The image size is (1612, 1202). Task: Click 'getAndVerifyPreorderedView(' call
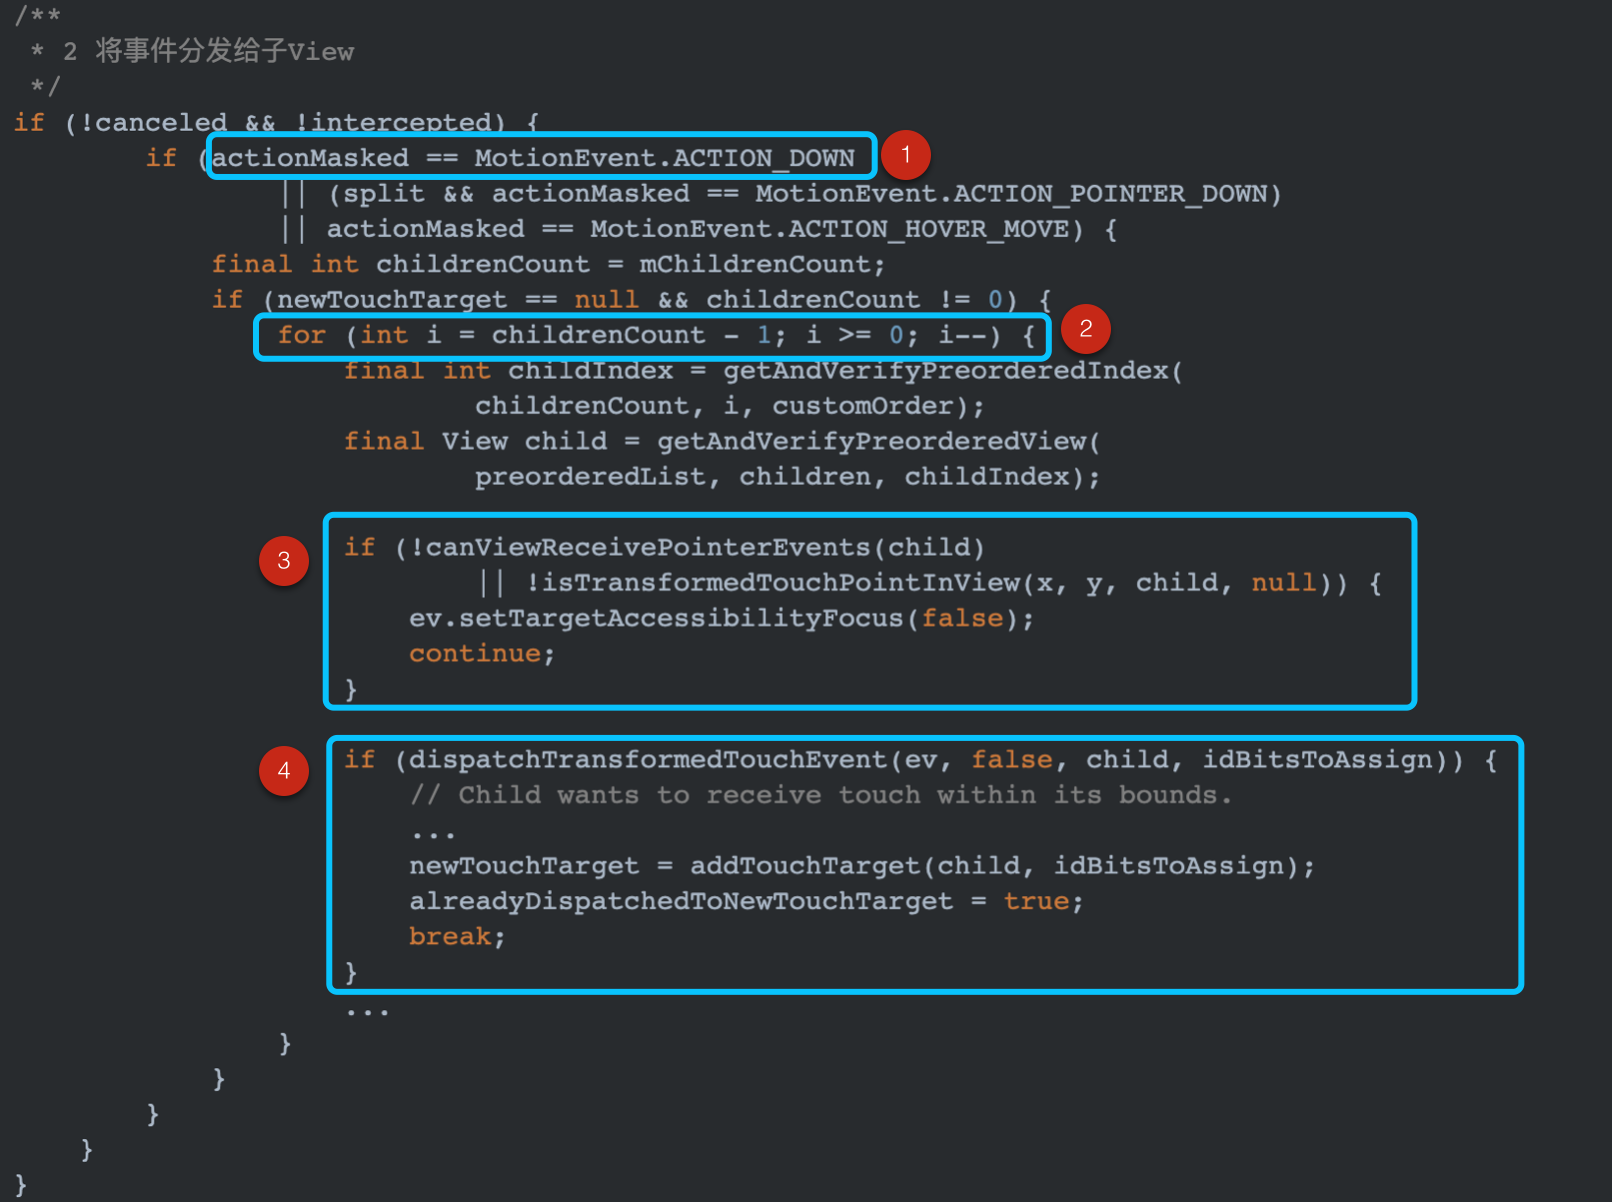click(878, 441)
